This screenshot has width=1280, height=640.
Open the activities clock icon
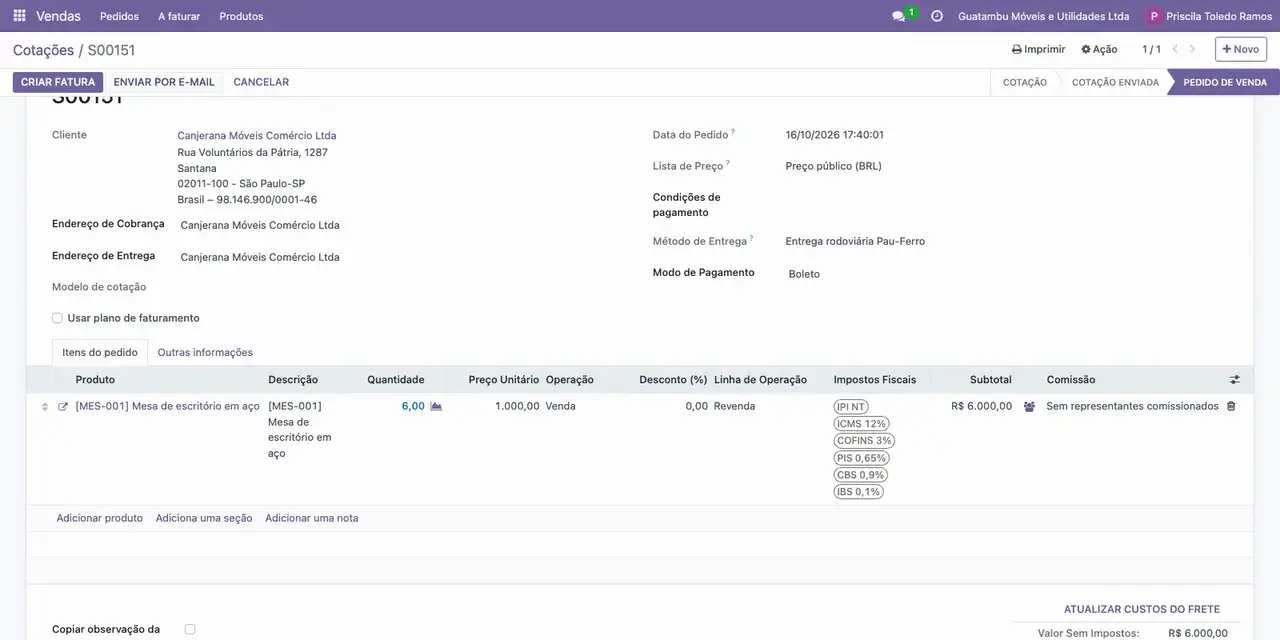(937, 16)
